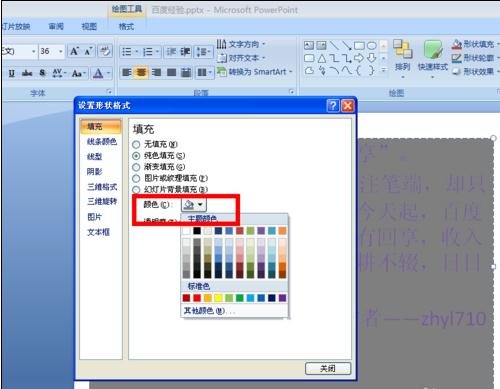This screenshot has height=389, width=500.
Task: Pick the orange theme color swatch
Action: point(282,231)
